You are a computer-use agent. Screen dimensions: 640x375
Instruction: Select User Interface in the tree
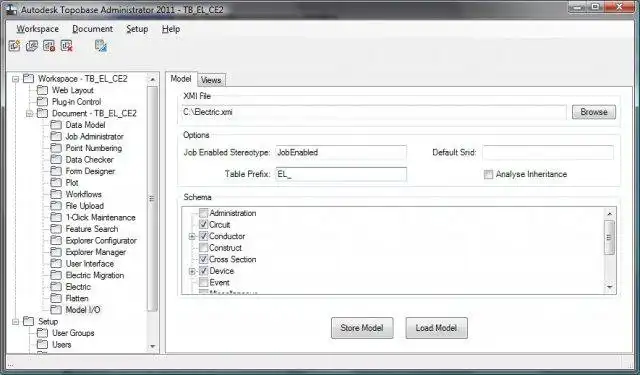tap(90, 264)
